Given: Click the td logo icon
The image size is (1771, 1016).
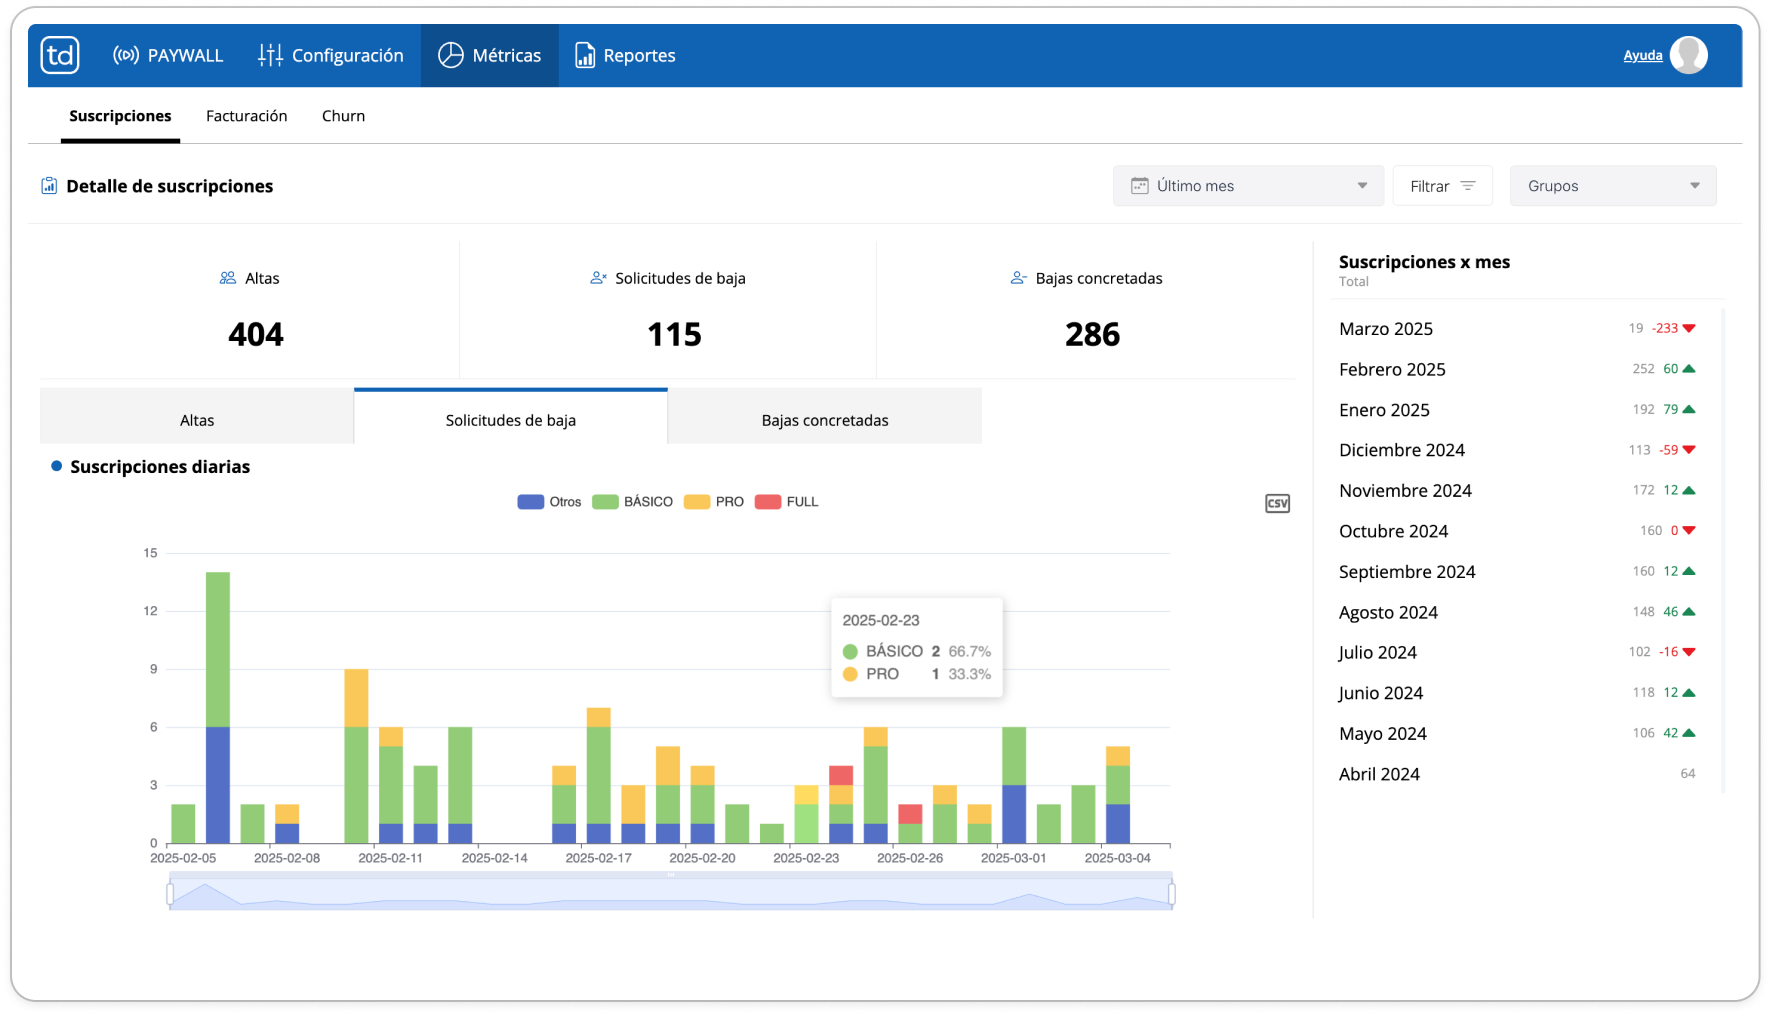Looking at the screenshot, I should click(60, 55).
